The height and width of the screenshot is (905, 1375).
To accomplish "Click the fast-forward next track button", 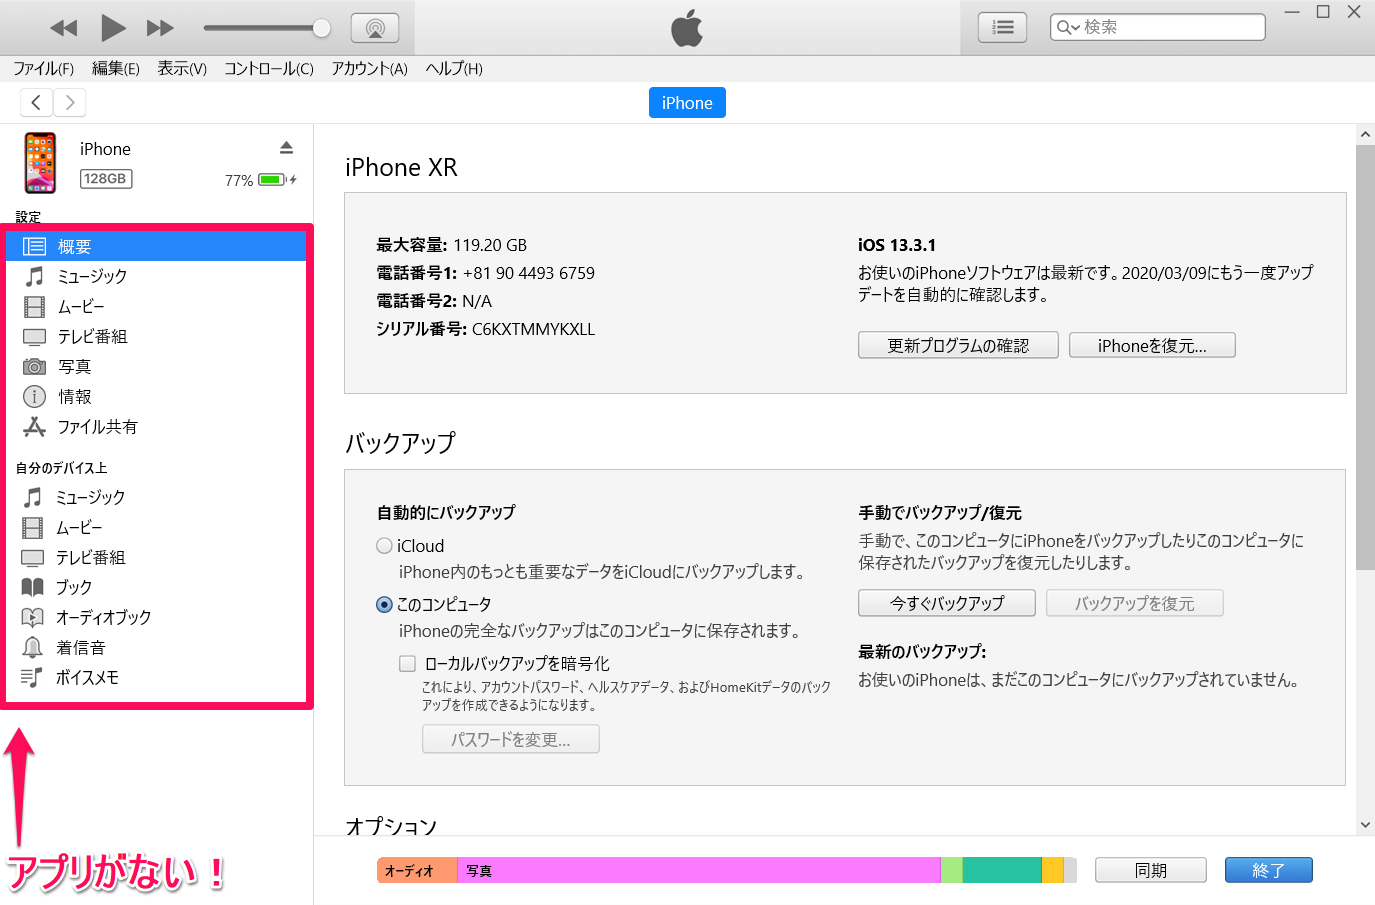I will point(160,28).
